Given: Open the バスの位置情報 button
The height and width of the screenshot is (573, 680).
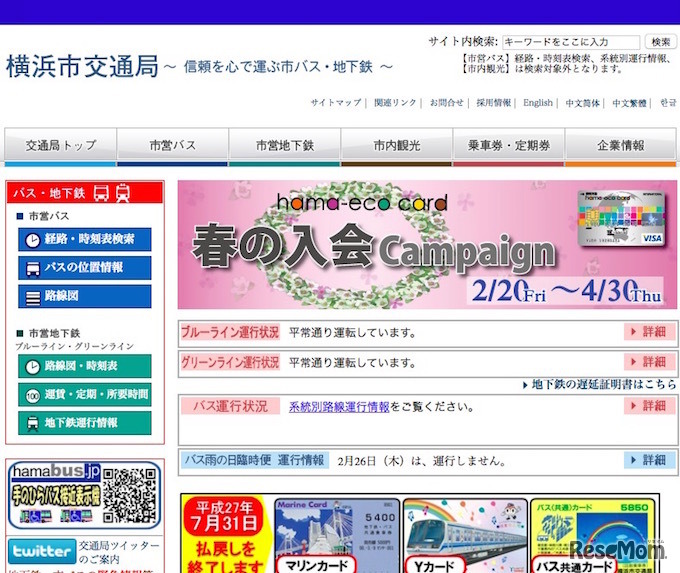Looking at the screenshot, I should coord(85,268).
